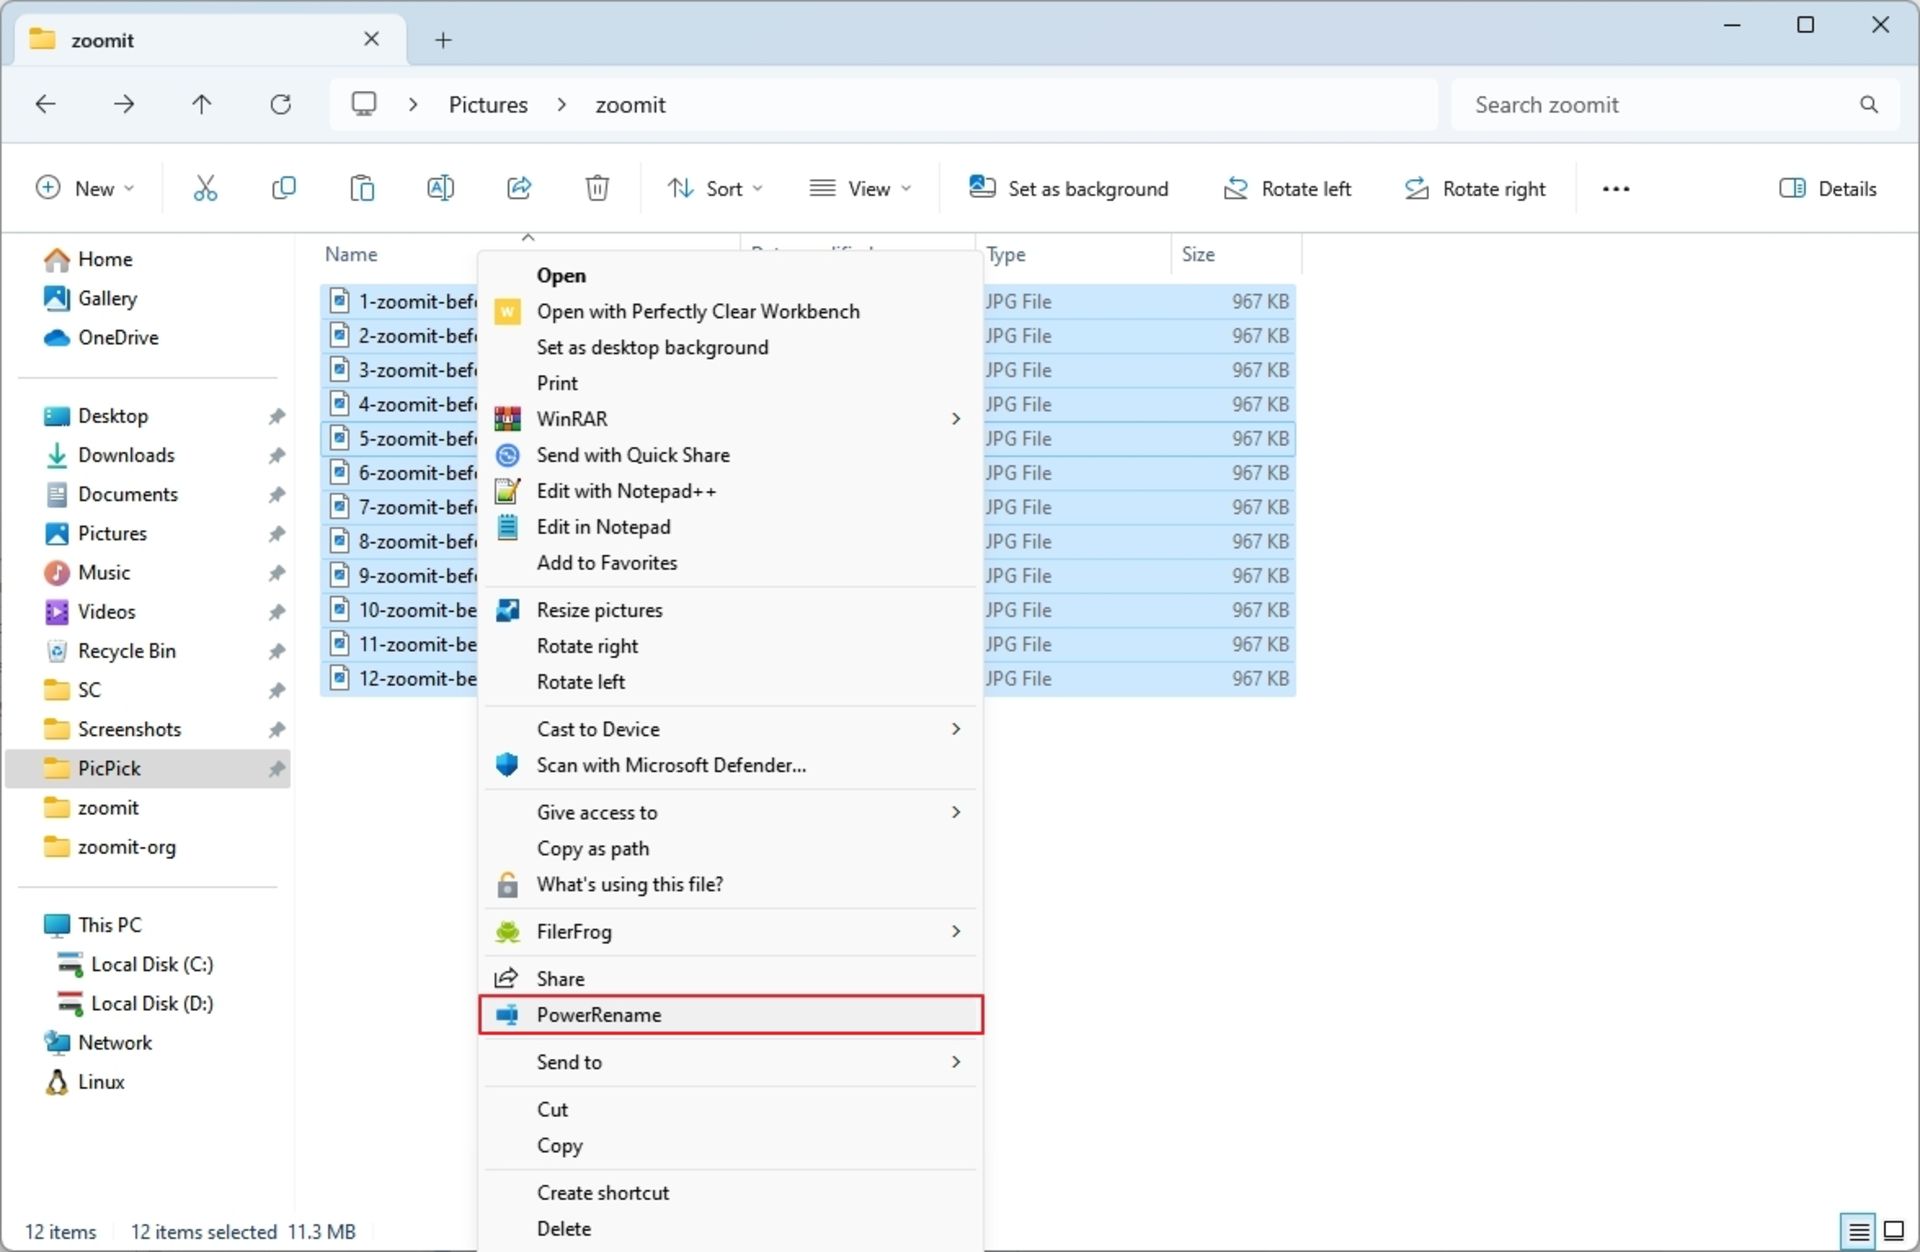The width and height of the screenshot is (1920, 1252).
Task: Expand the Give access to submenu arrow
Action: tap(956, 812)
